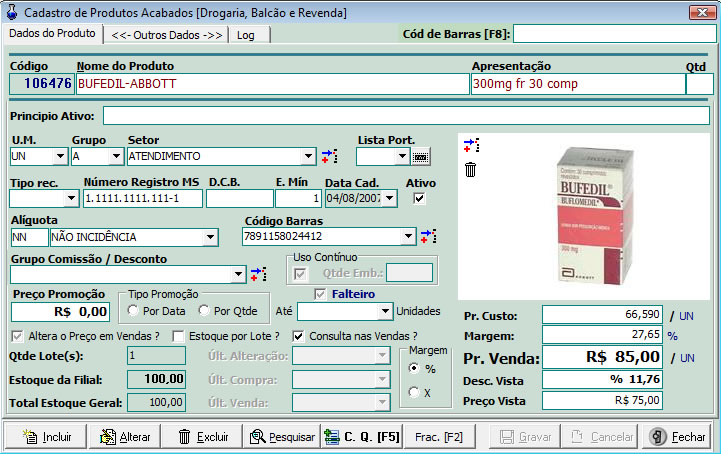Click the keyboard icon next to Lista Port.
This screenshot has height=454, width=721.
pyautogui.click(x=421, y=157)
